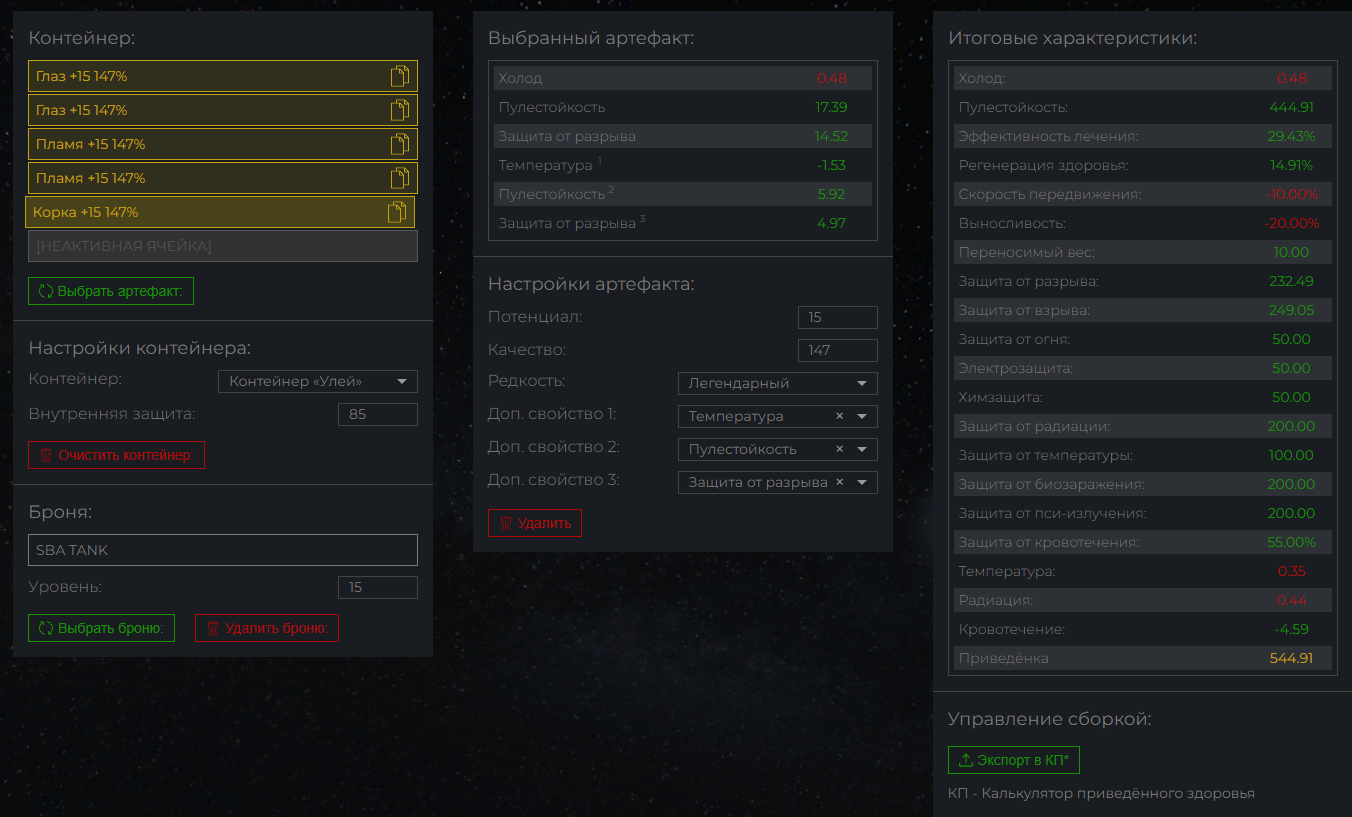Image resolution: width=1352 pixels, height=817 pixels.
Task: Copy the first Глаз +15 artifact
Action: pos(399,76)
